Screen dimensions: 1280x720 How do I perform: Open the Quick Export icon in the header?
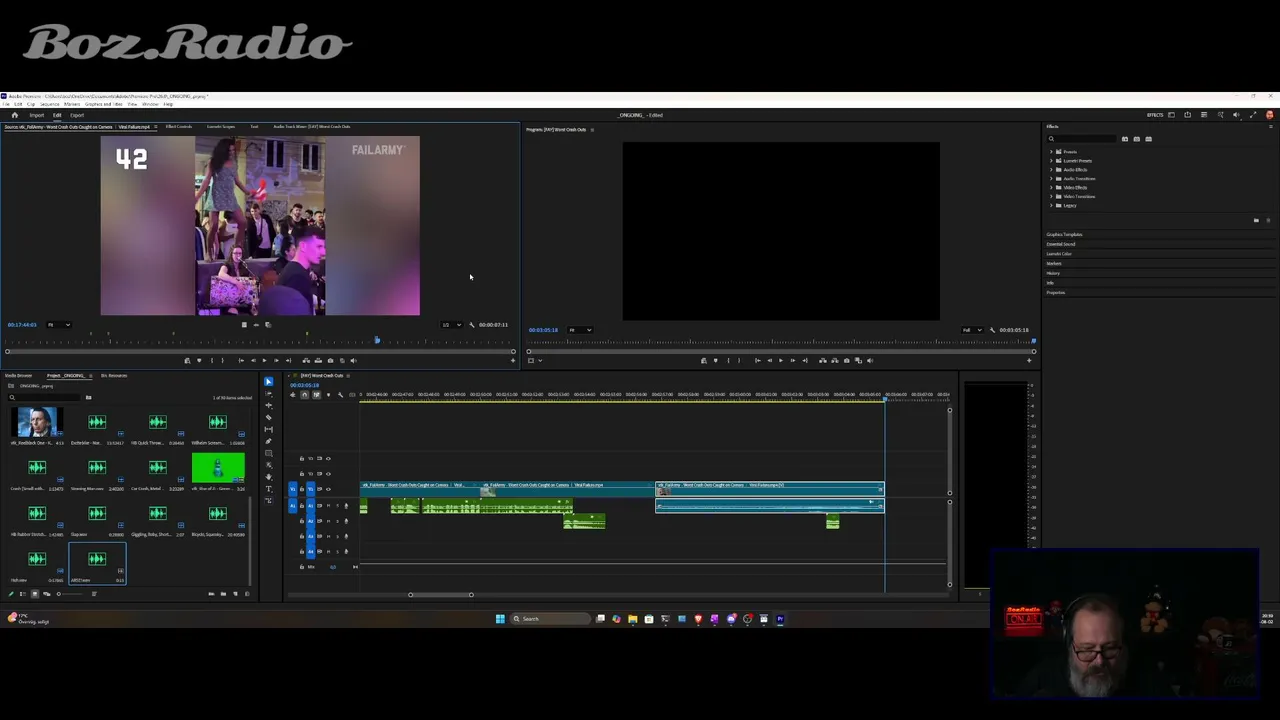pos(1187,115)
